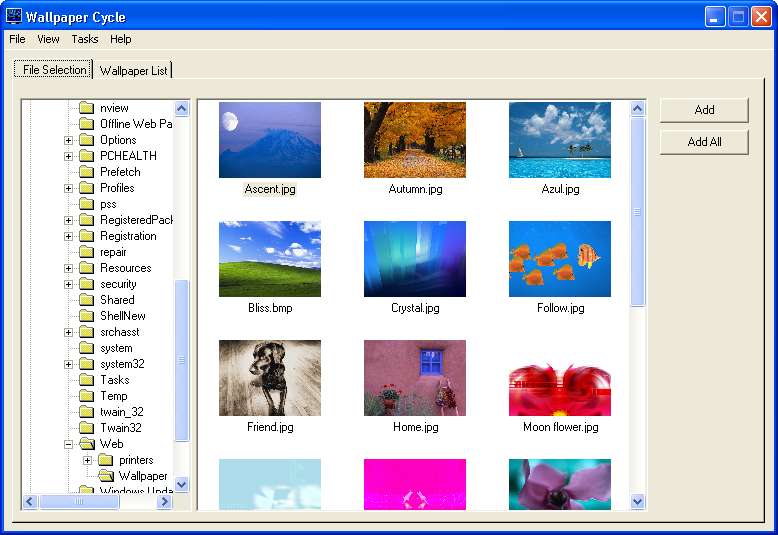
Task: Choose the Bliss.bmp green hill image
Action: pyautogui.click(x=270, y=259)
